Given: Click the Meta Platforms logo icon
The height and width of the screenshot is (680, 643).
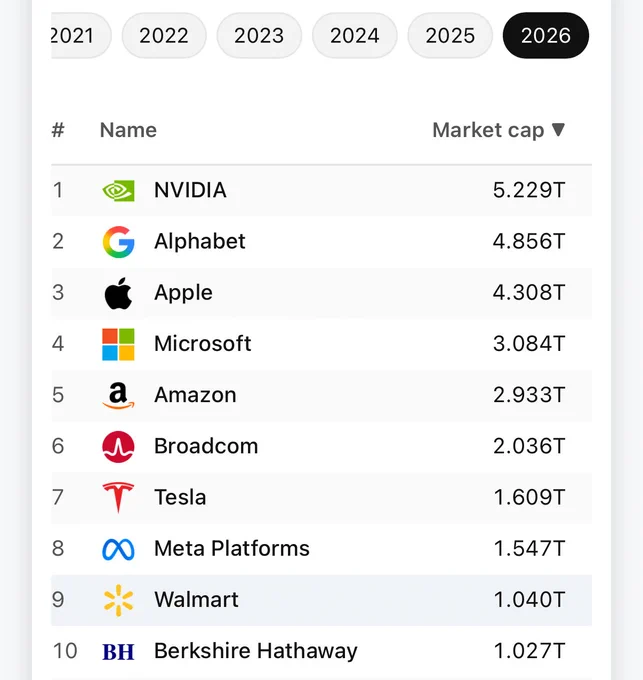Looking at the screenshot, I should [118, 549].
